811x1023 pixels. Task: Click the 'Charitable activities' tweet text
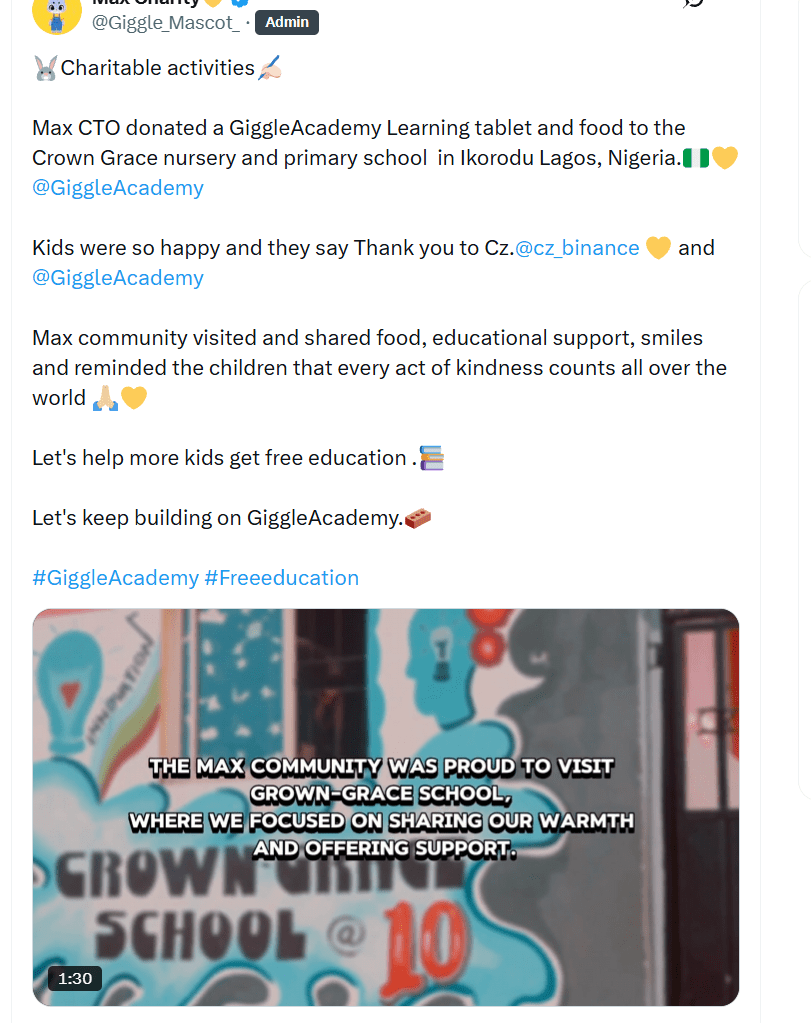[158, 68]
